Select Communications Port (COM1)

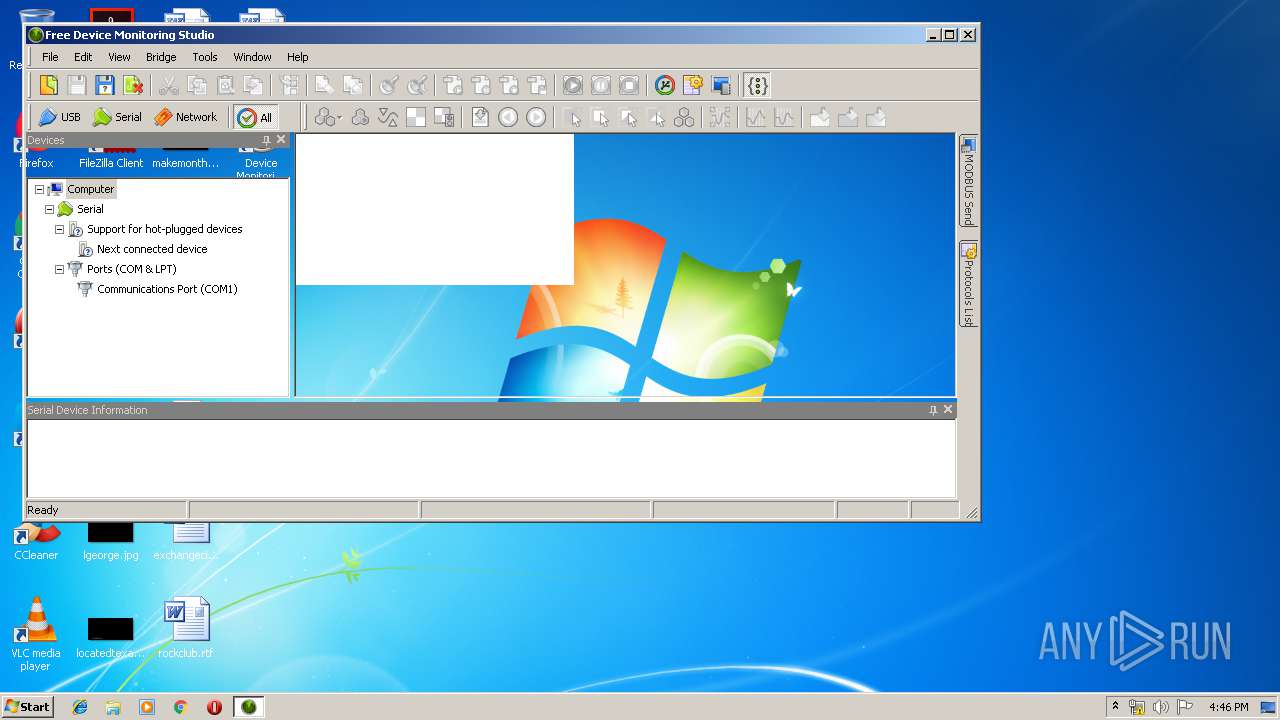click(167, 289)
